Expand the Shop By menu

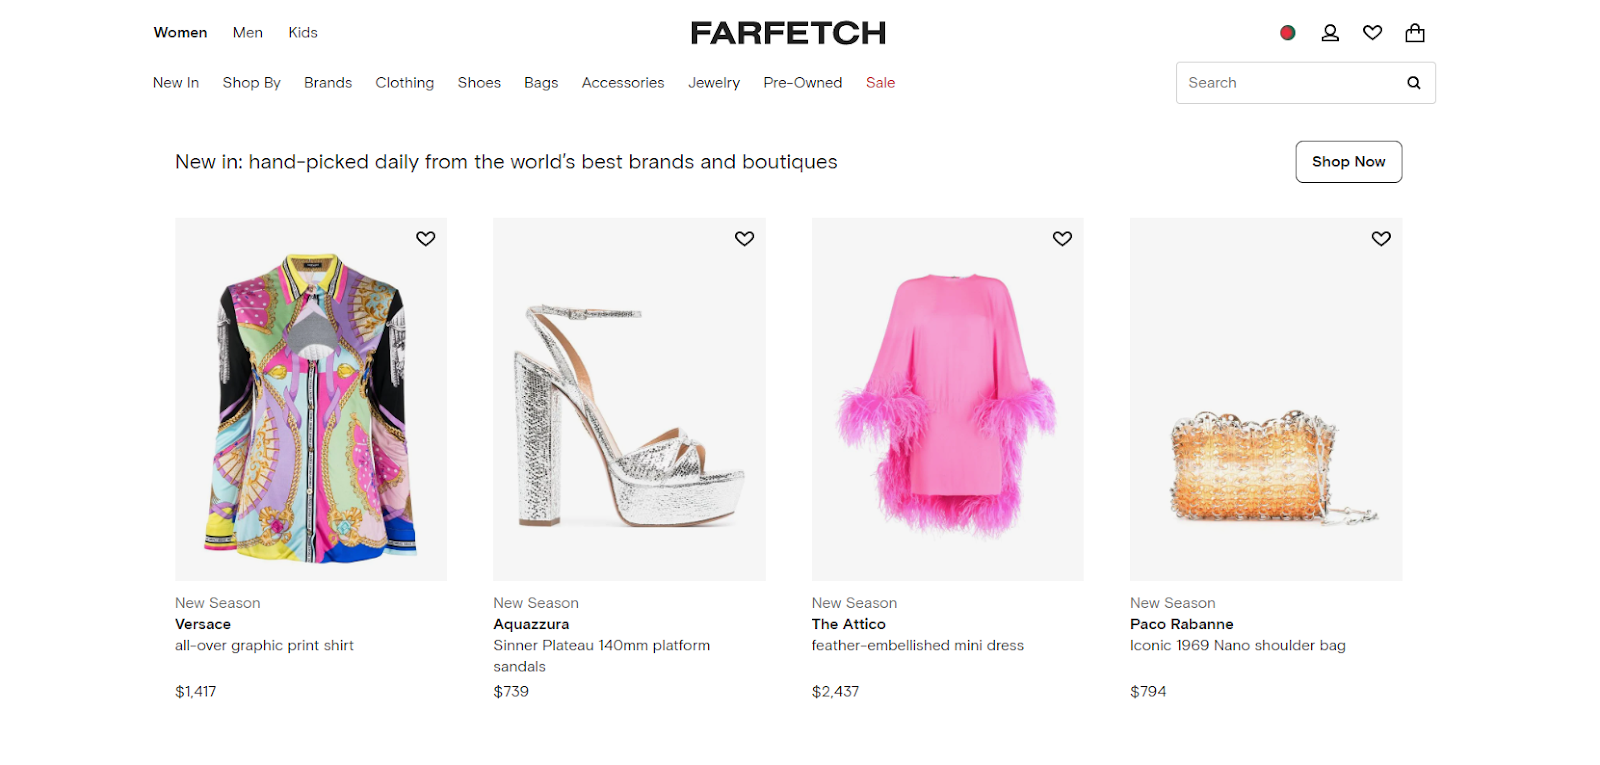pos(251,83)
